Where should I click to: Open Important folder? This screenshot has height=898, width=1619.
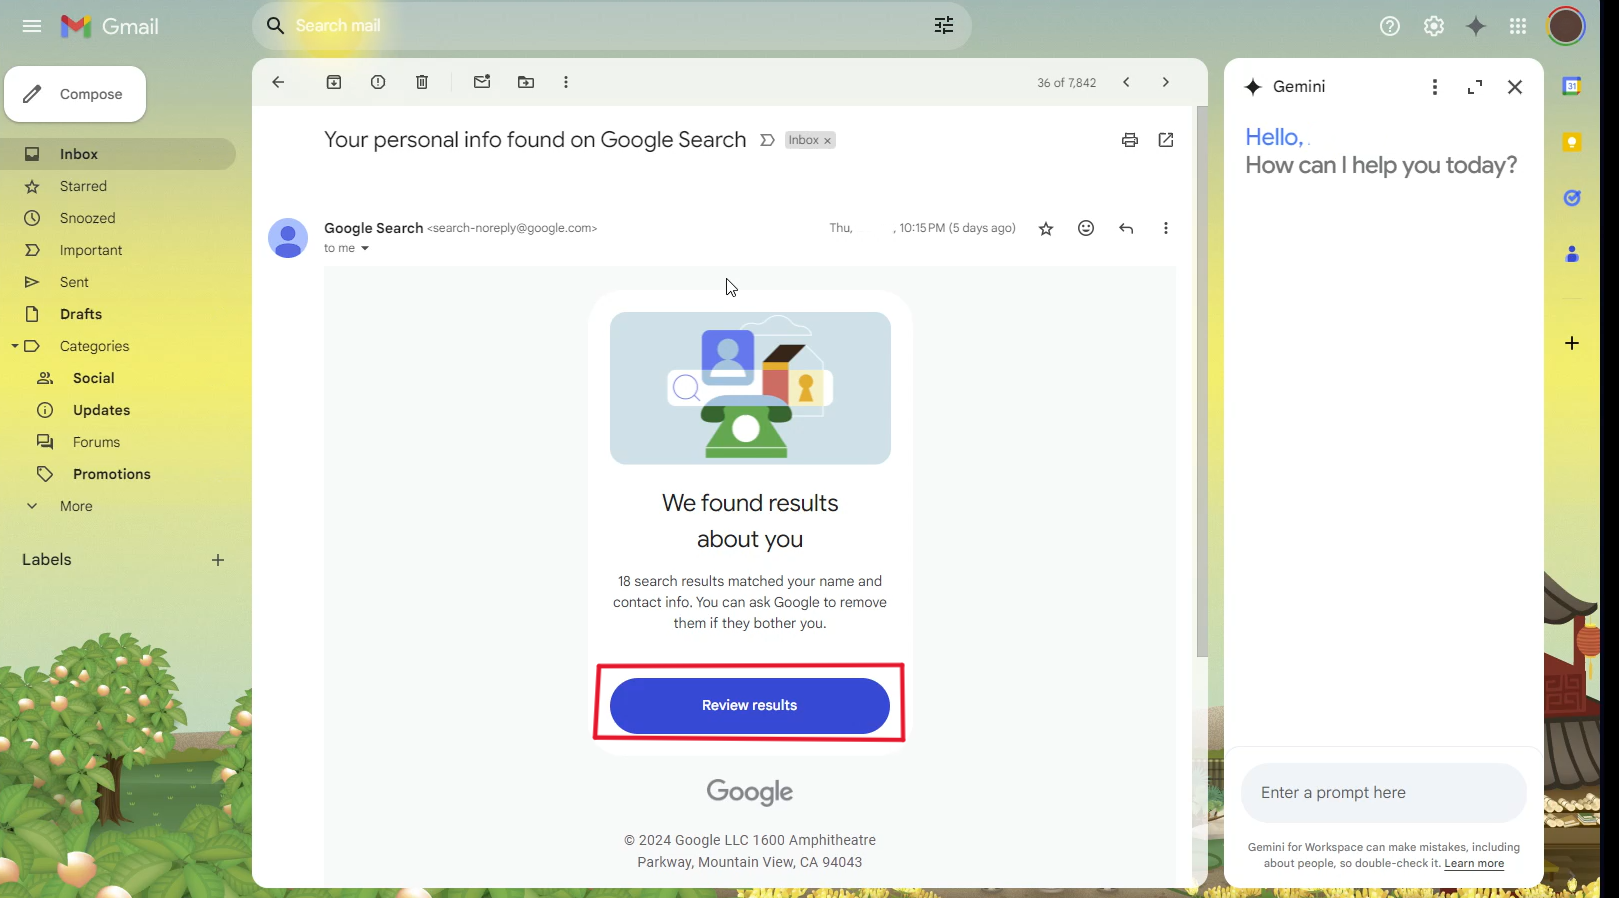coord(118,250)
